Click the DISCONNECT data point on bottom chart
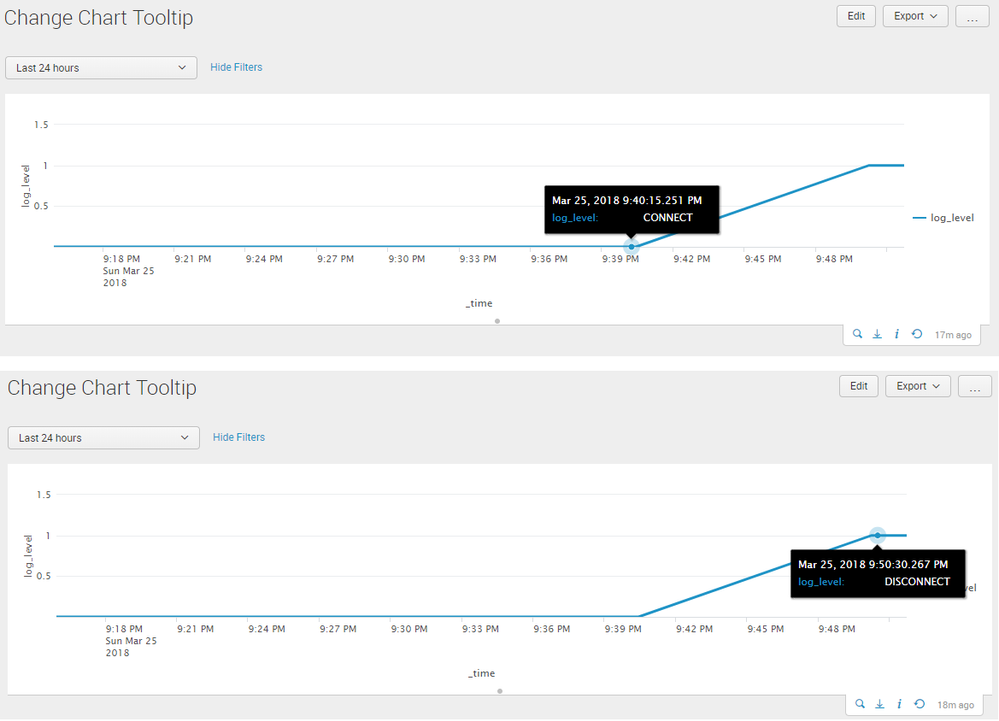 point(877,536)
